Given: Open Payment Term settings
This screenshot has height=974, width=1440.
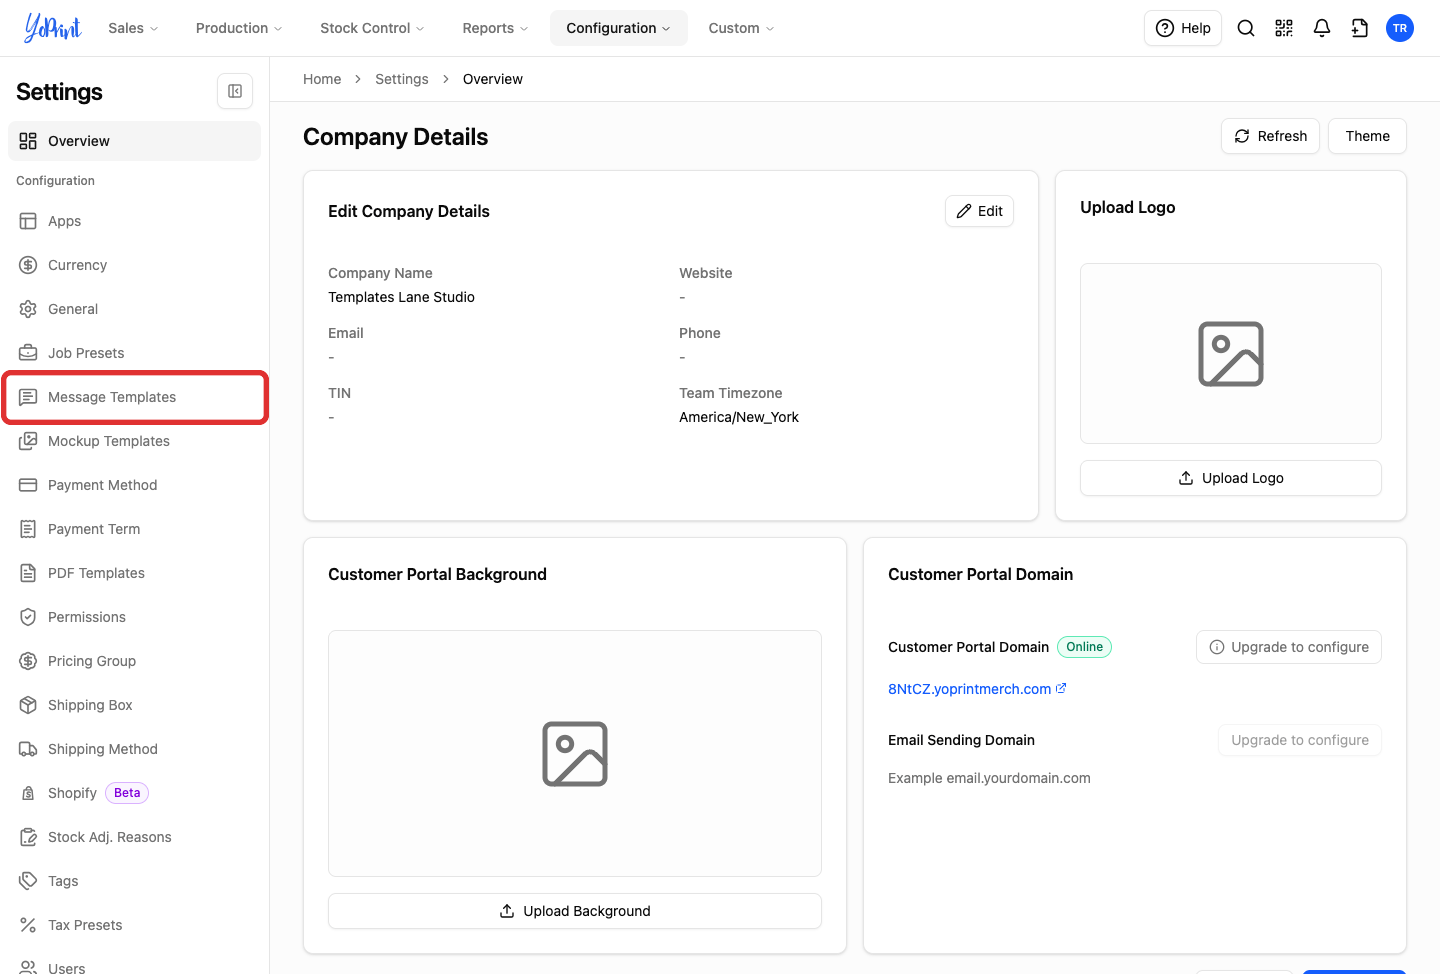Looking at the screenshot, I should 134,529.
